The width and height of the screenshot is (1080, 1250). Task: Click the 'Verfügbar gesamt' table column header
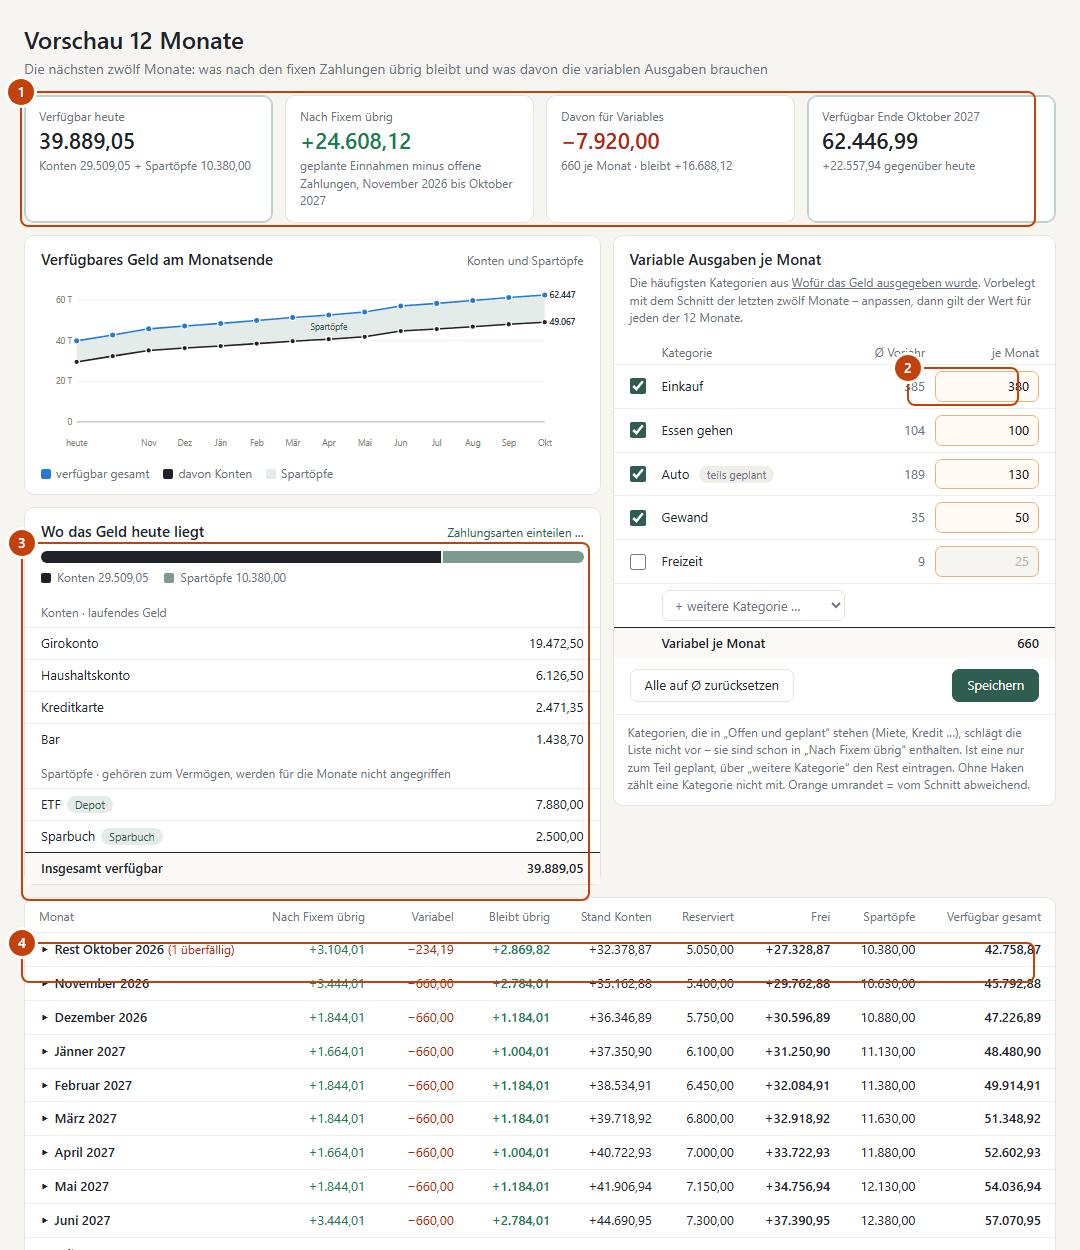coord(994,917)
